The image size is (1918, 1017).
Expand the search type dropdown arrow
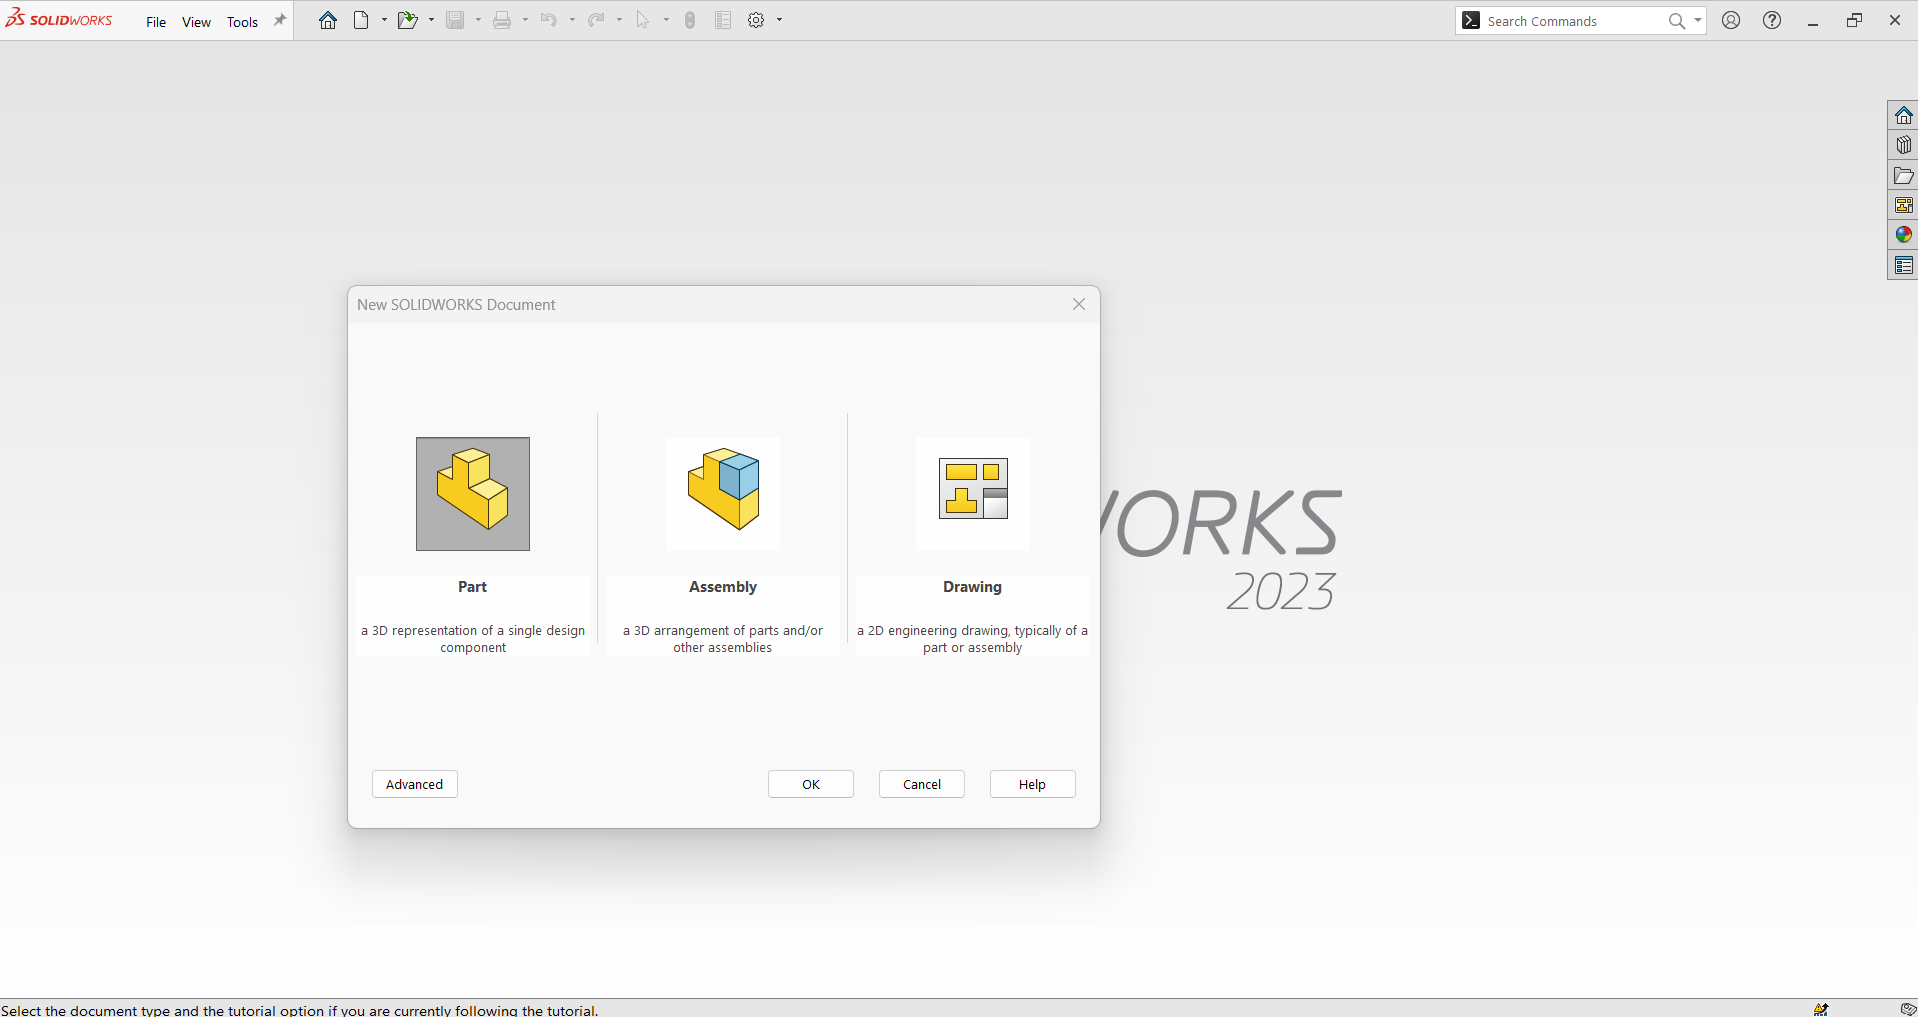tap(1698, 21)
